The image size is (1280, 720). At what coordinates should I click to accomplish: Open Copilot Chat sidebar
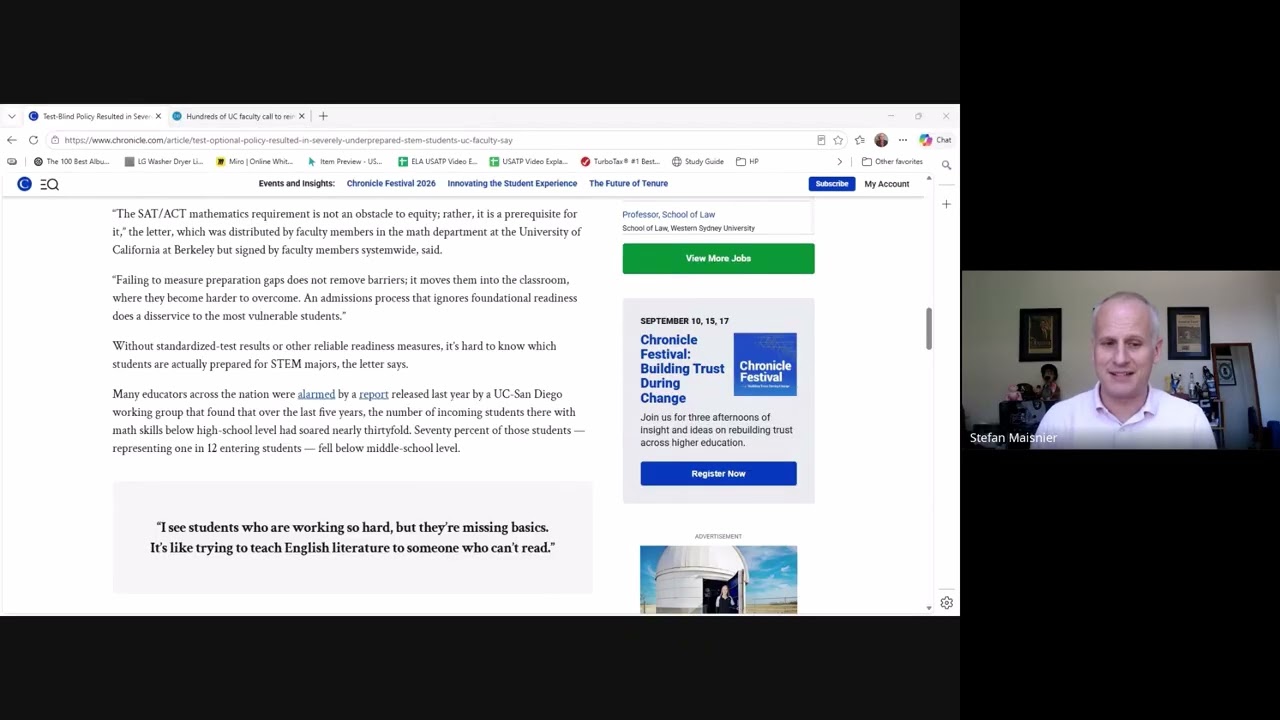[x=935, y=140]
